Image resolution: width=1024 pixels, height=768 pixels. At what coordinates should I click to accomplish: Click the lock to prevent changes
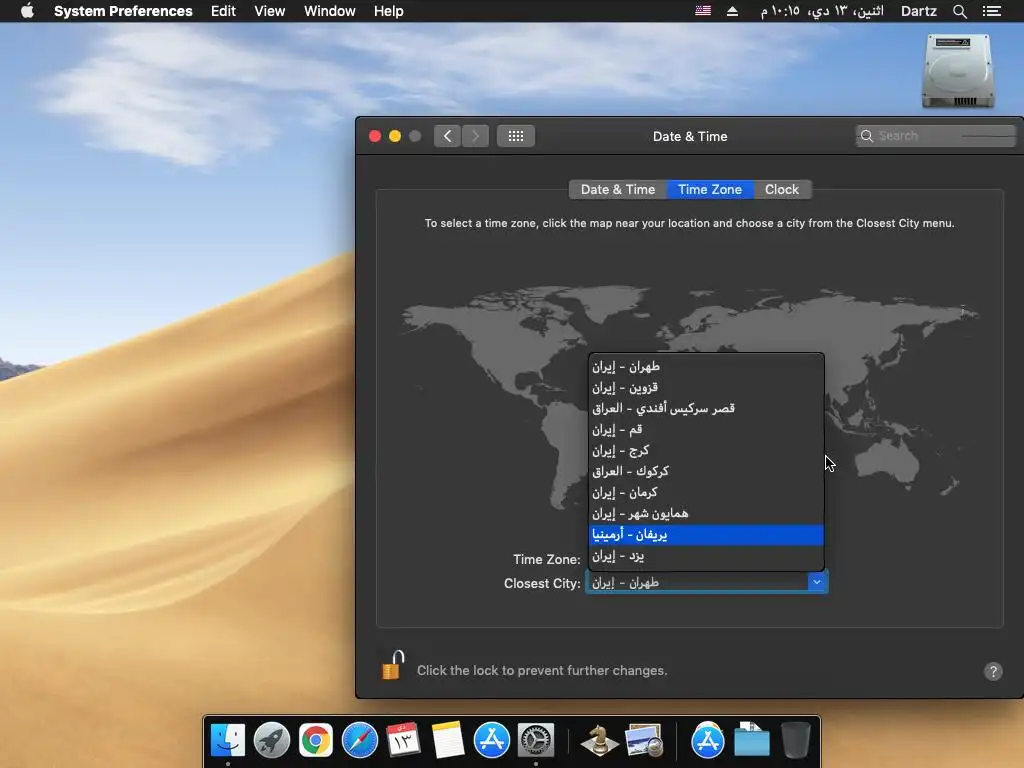pyautogui.click(x=393, y=666)
